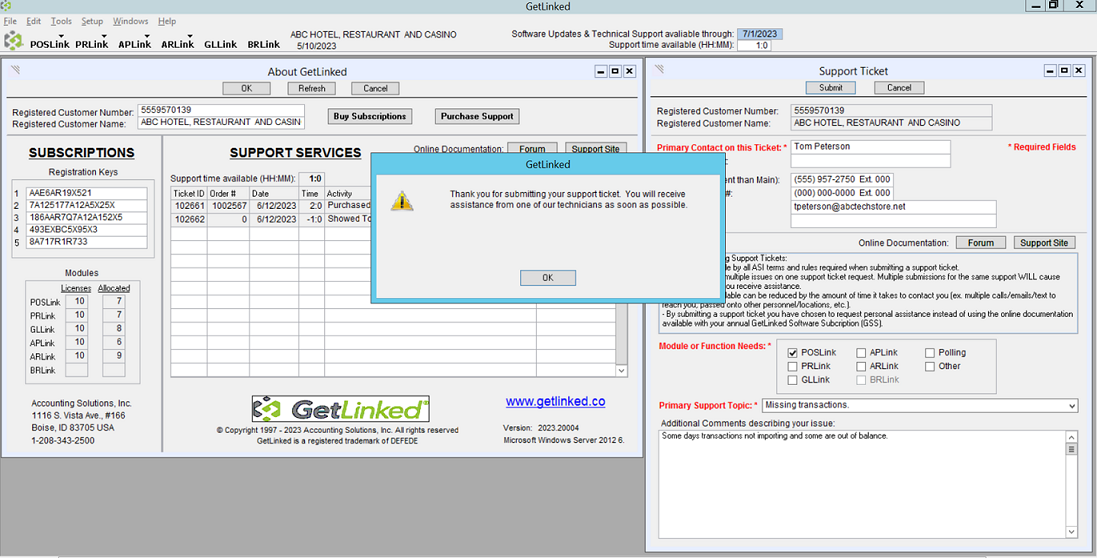The height and width of the screenshot is (558, 1097).
Task: Open the Windows menu
Action: pyautogui.click(x=131, y=21)
